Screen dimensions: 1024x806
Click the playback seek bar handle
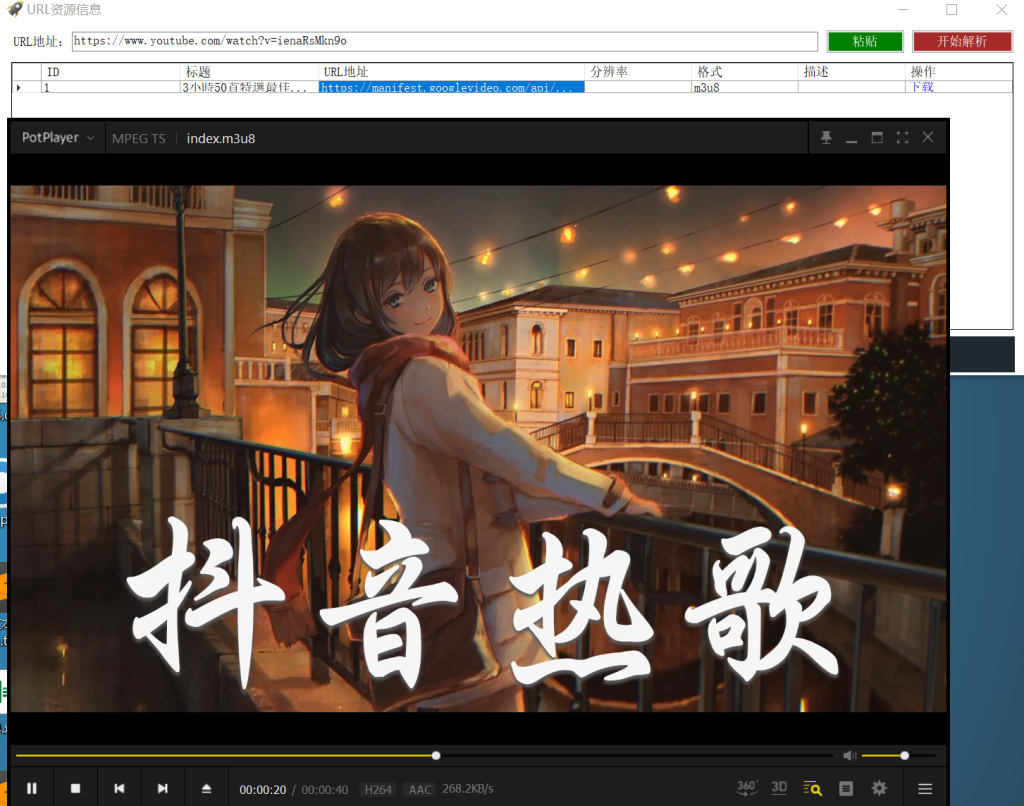[x=436, y=756]
